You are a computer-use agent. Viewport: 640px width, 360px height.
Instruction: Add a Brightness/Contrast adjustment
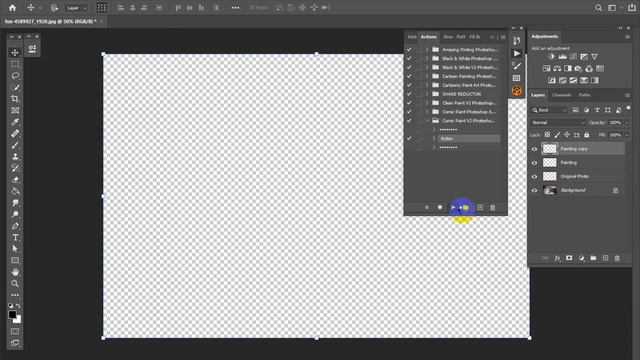551,57
